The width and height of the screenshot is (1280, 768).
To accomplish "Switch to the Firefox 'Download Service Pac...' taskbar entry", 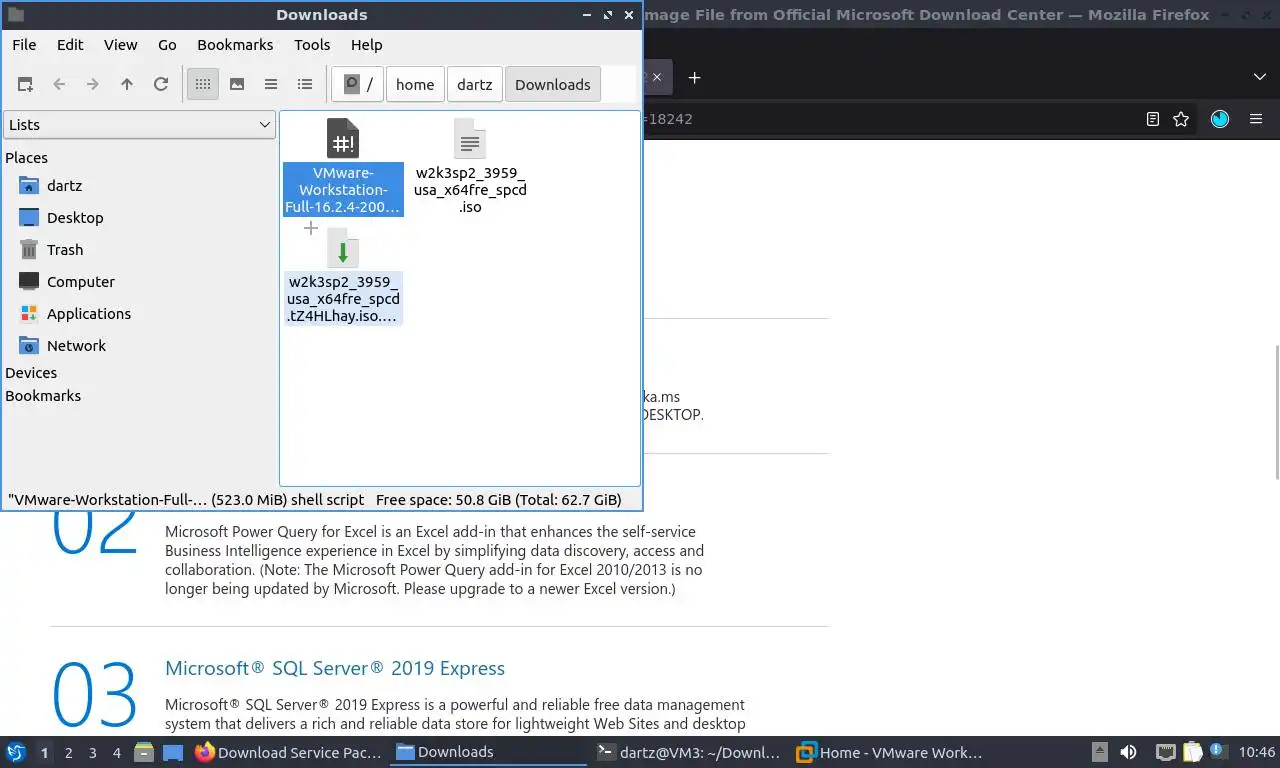I will point(288,752).
